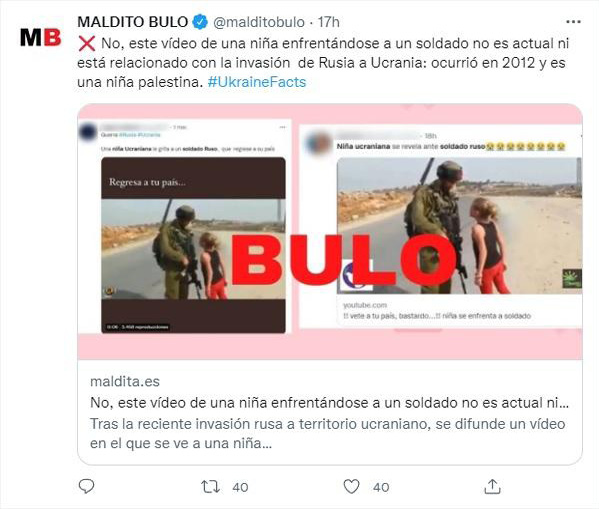Like the tweet with heart icon

(351, 486)
